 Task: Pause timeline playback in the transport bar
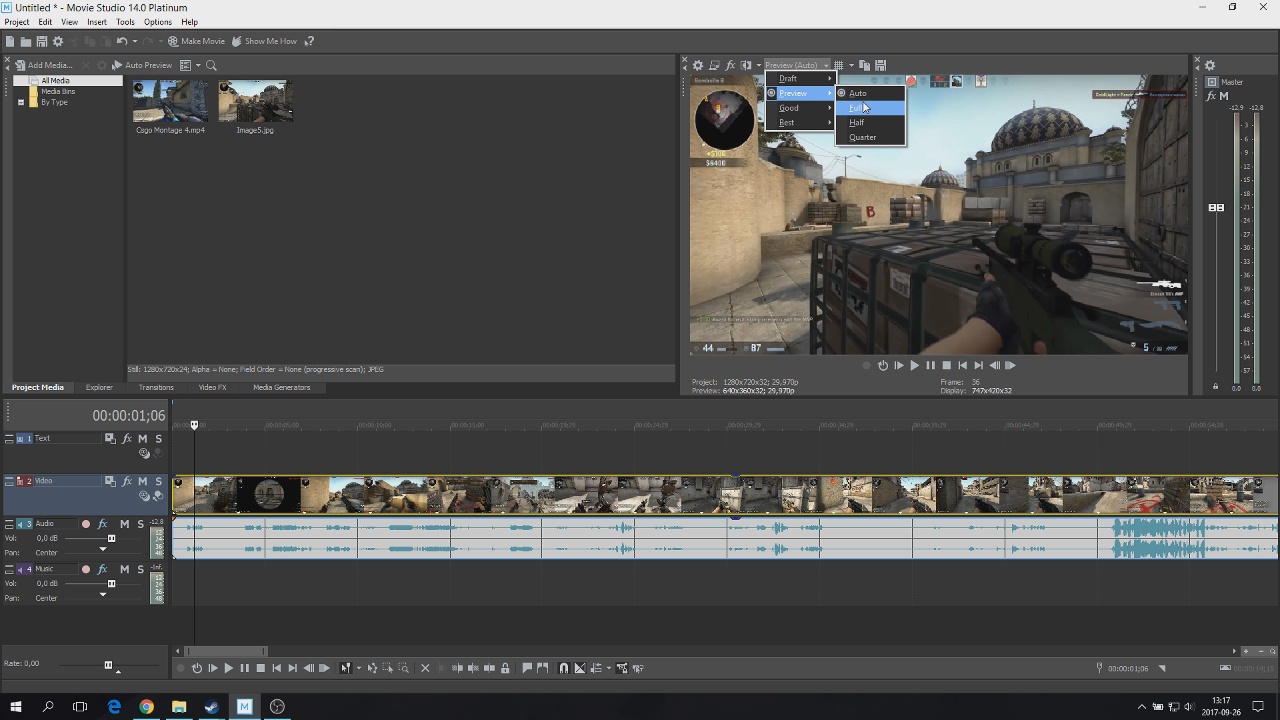point(244,668)
